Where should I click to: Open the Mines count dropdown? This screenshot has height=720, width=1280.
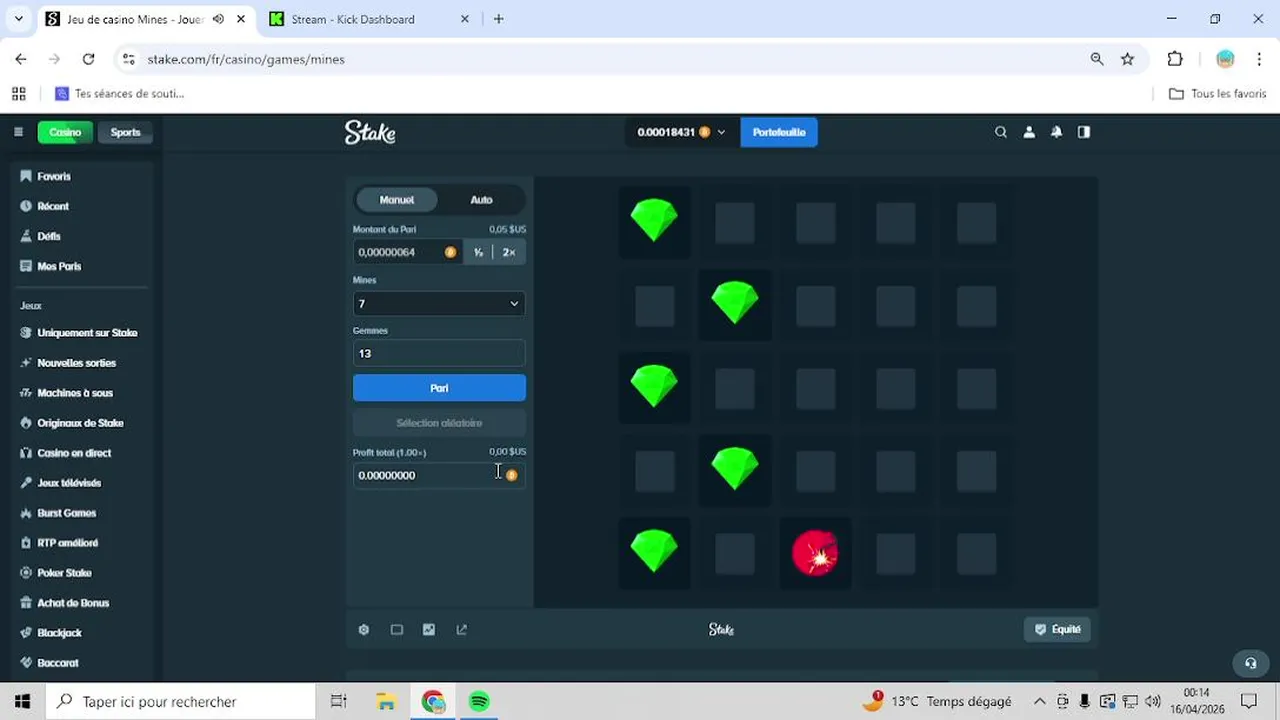click(439, 303)
